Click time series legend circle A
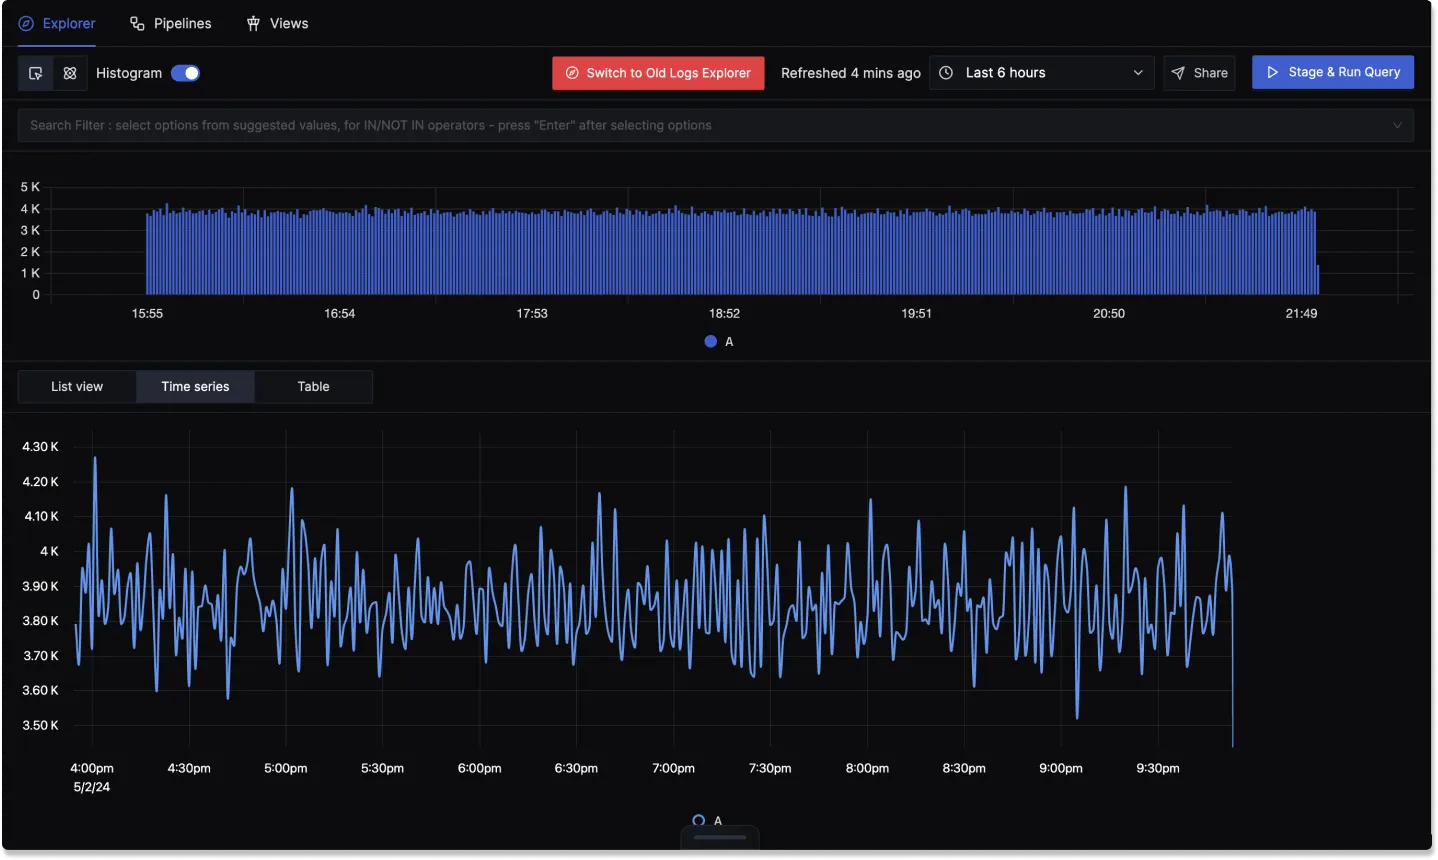 699,821
